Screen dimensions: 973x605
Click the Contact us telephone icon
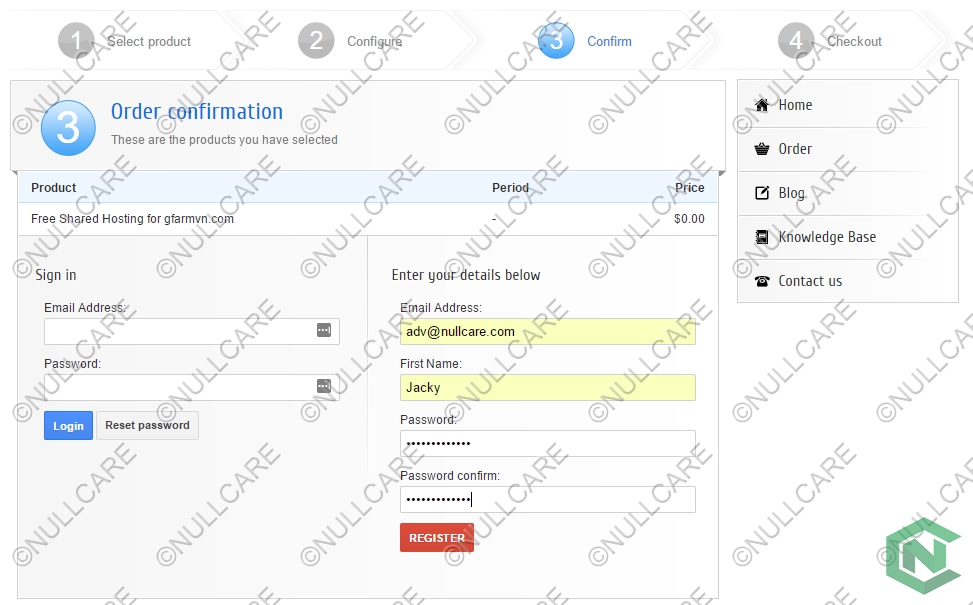(762, 281)
